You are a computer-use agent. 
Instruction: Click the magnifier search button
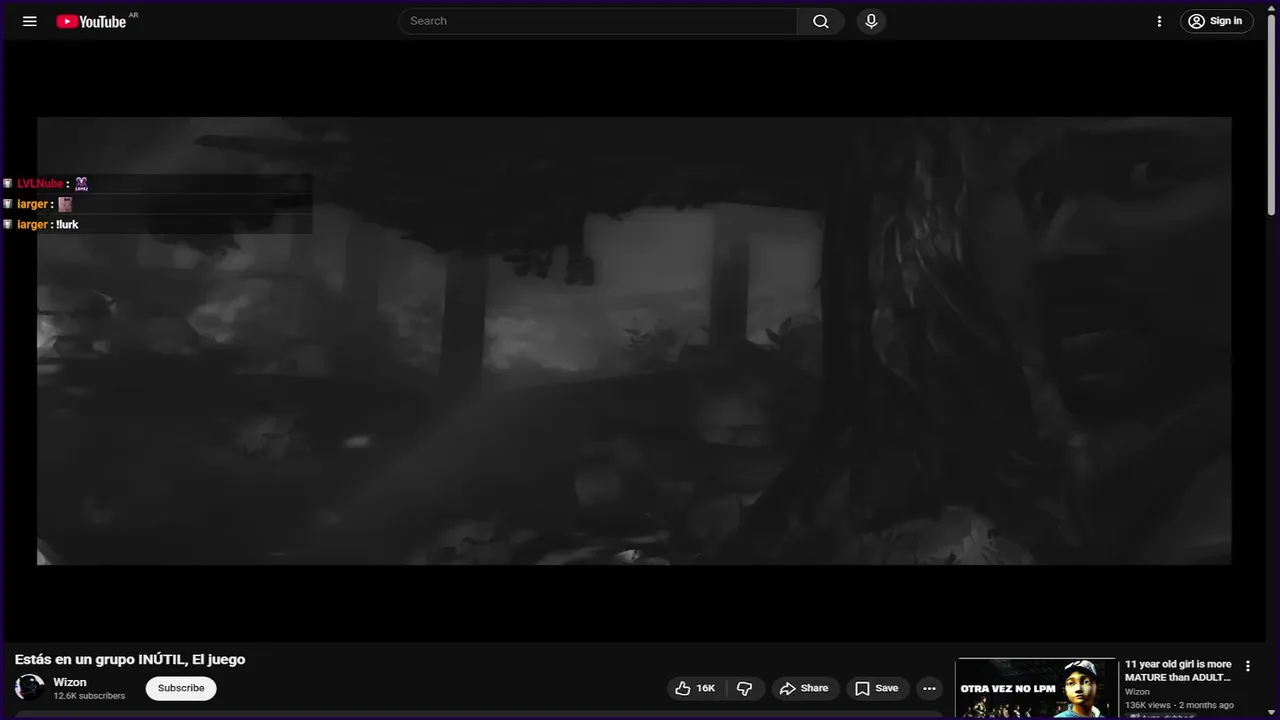(820, 21)
